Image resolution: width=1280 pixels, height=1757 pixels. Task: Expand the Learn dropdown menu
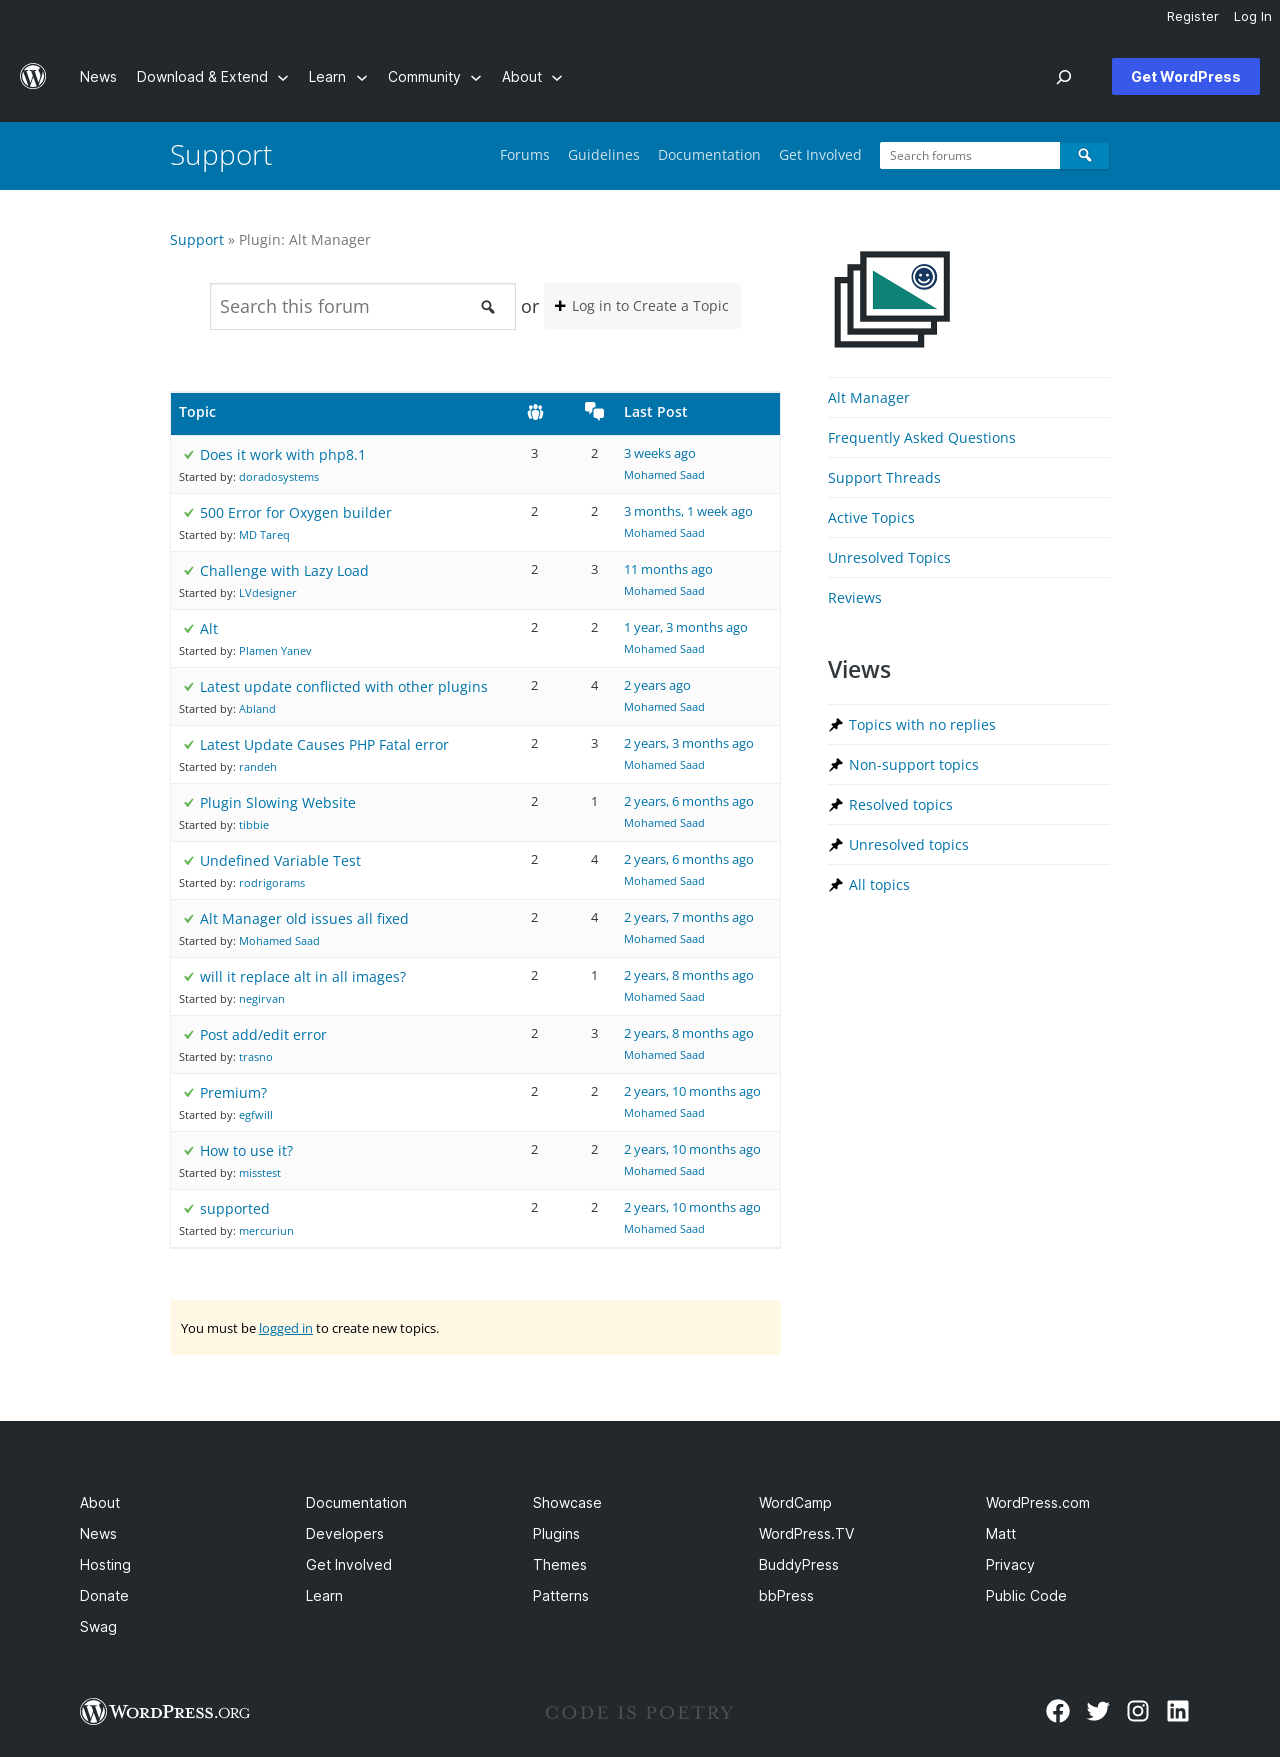[x=338, y=77]
